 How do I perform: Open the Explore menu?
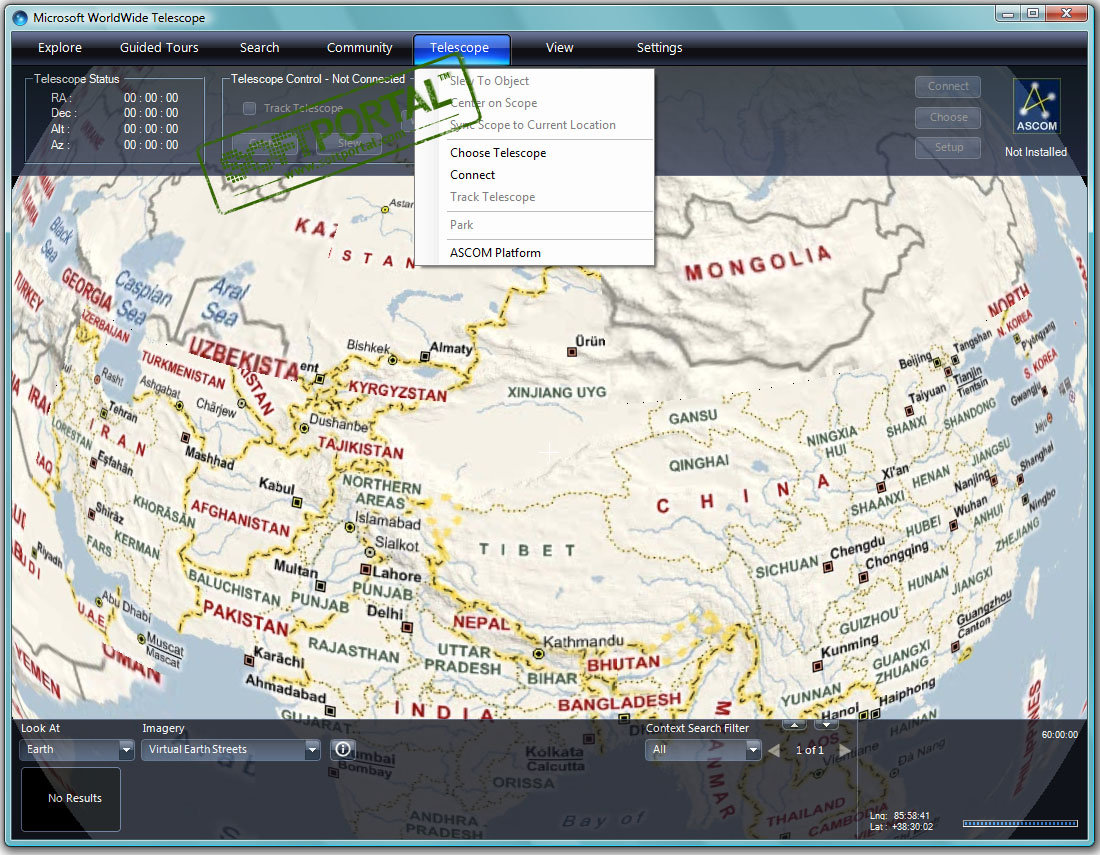(60, 48)
